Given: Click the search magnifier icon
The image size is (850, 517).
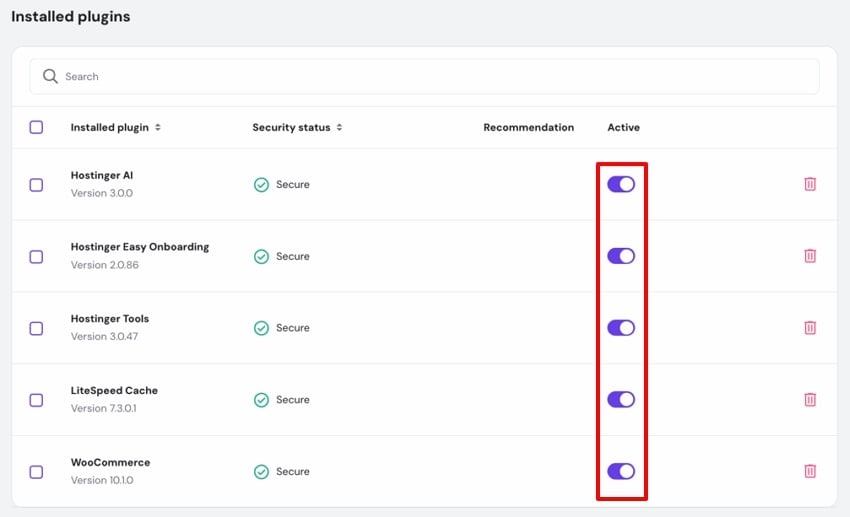Looking at the screenshot, I should (50, 76).
